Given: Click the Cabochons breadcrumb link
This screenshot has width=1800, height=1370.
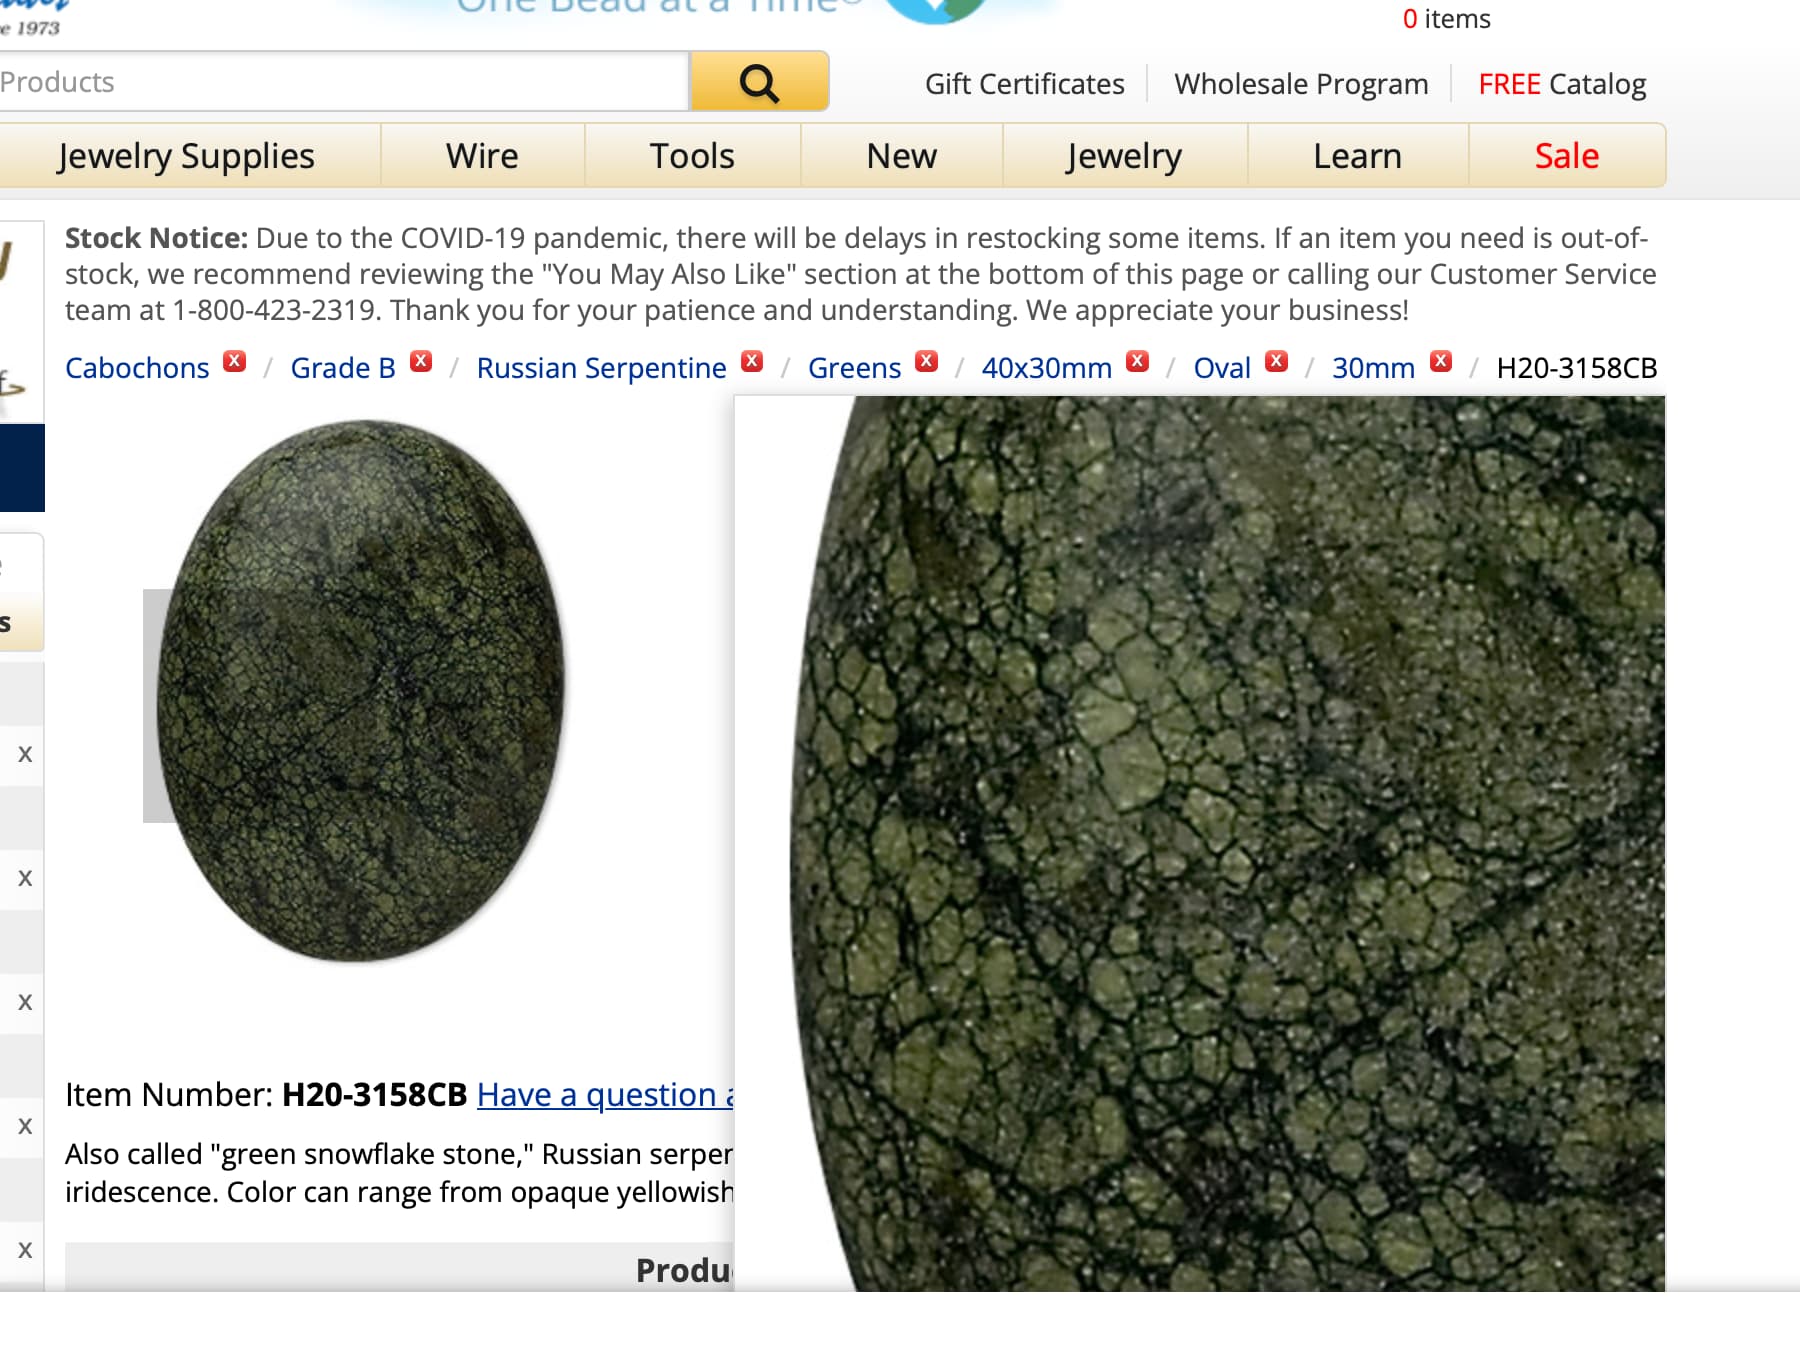Looking at the screenshot, I should coord(137,368).
